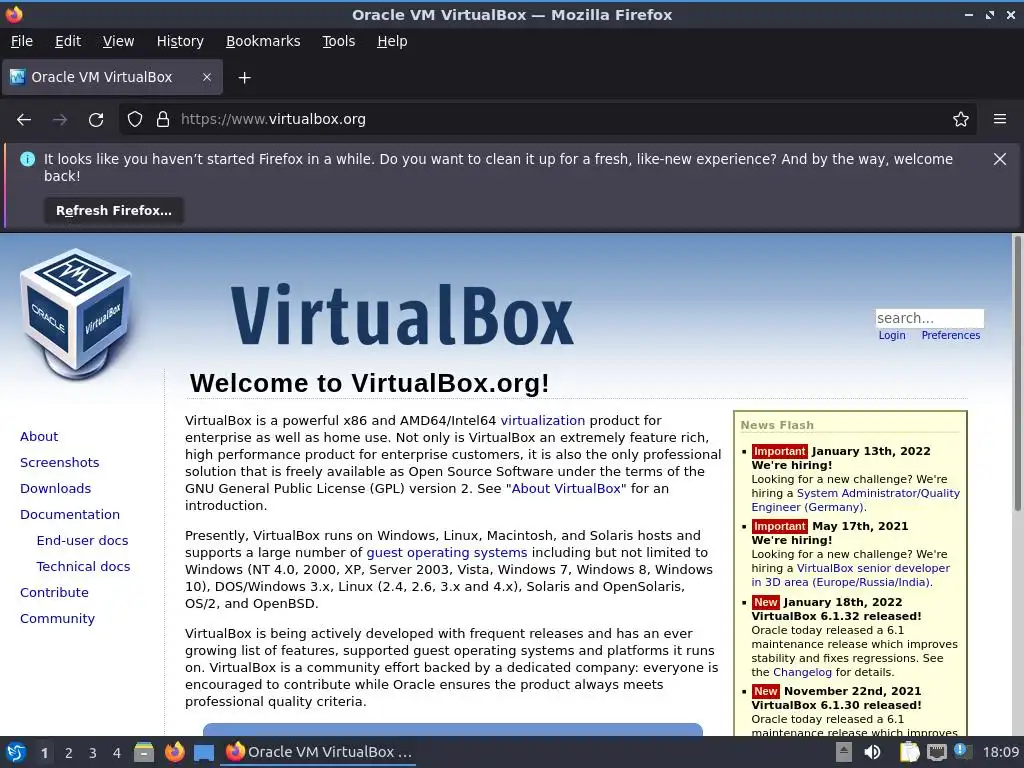
Task: Open the File menu
Action: tap(22, 41)
